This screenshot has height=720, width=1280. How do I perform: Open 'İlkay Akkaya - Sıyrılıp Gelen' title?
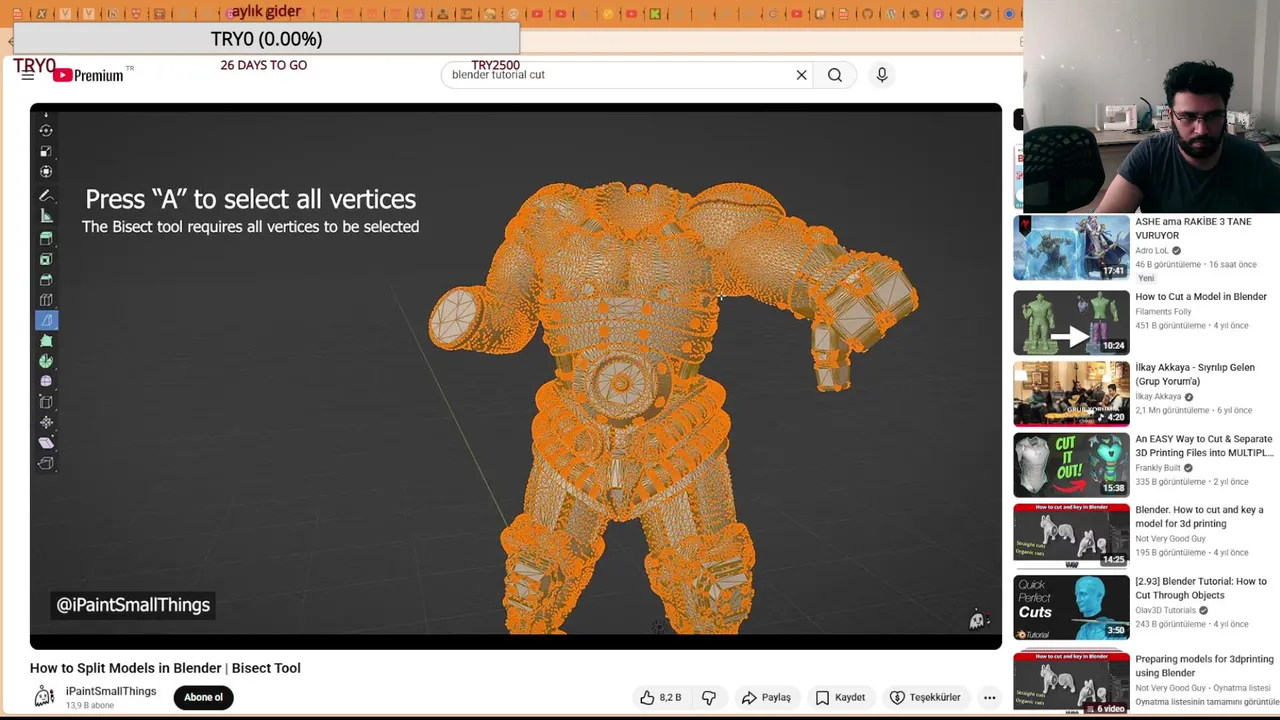(x=1195, y=374)
